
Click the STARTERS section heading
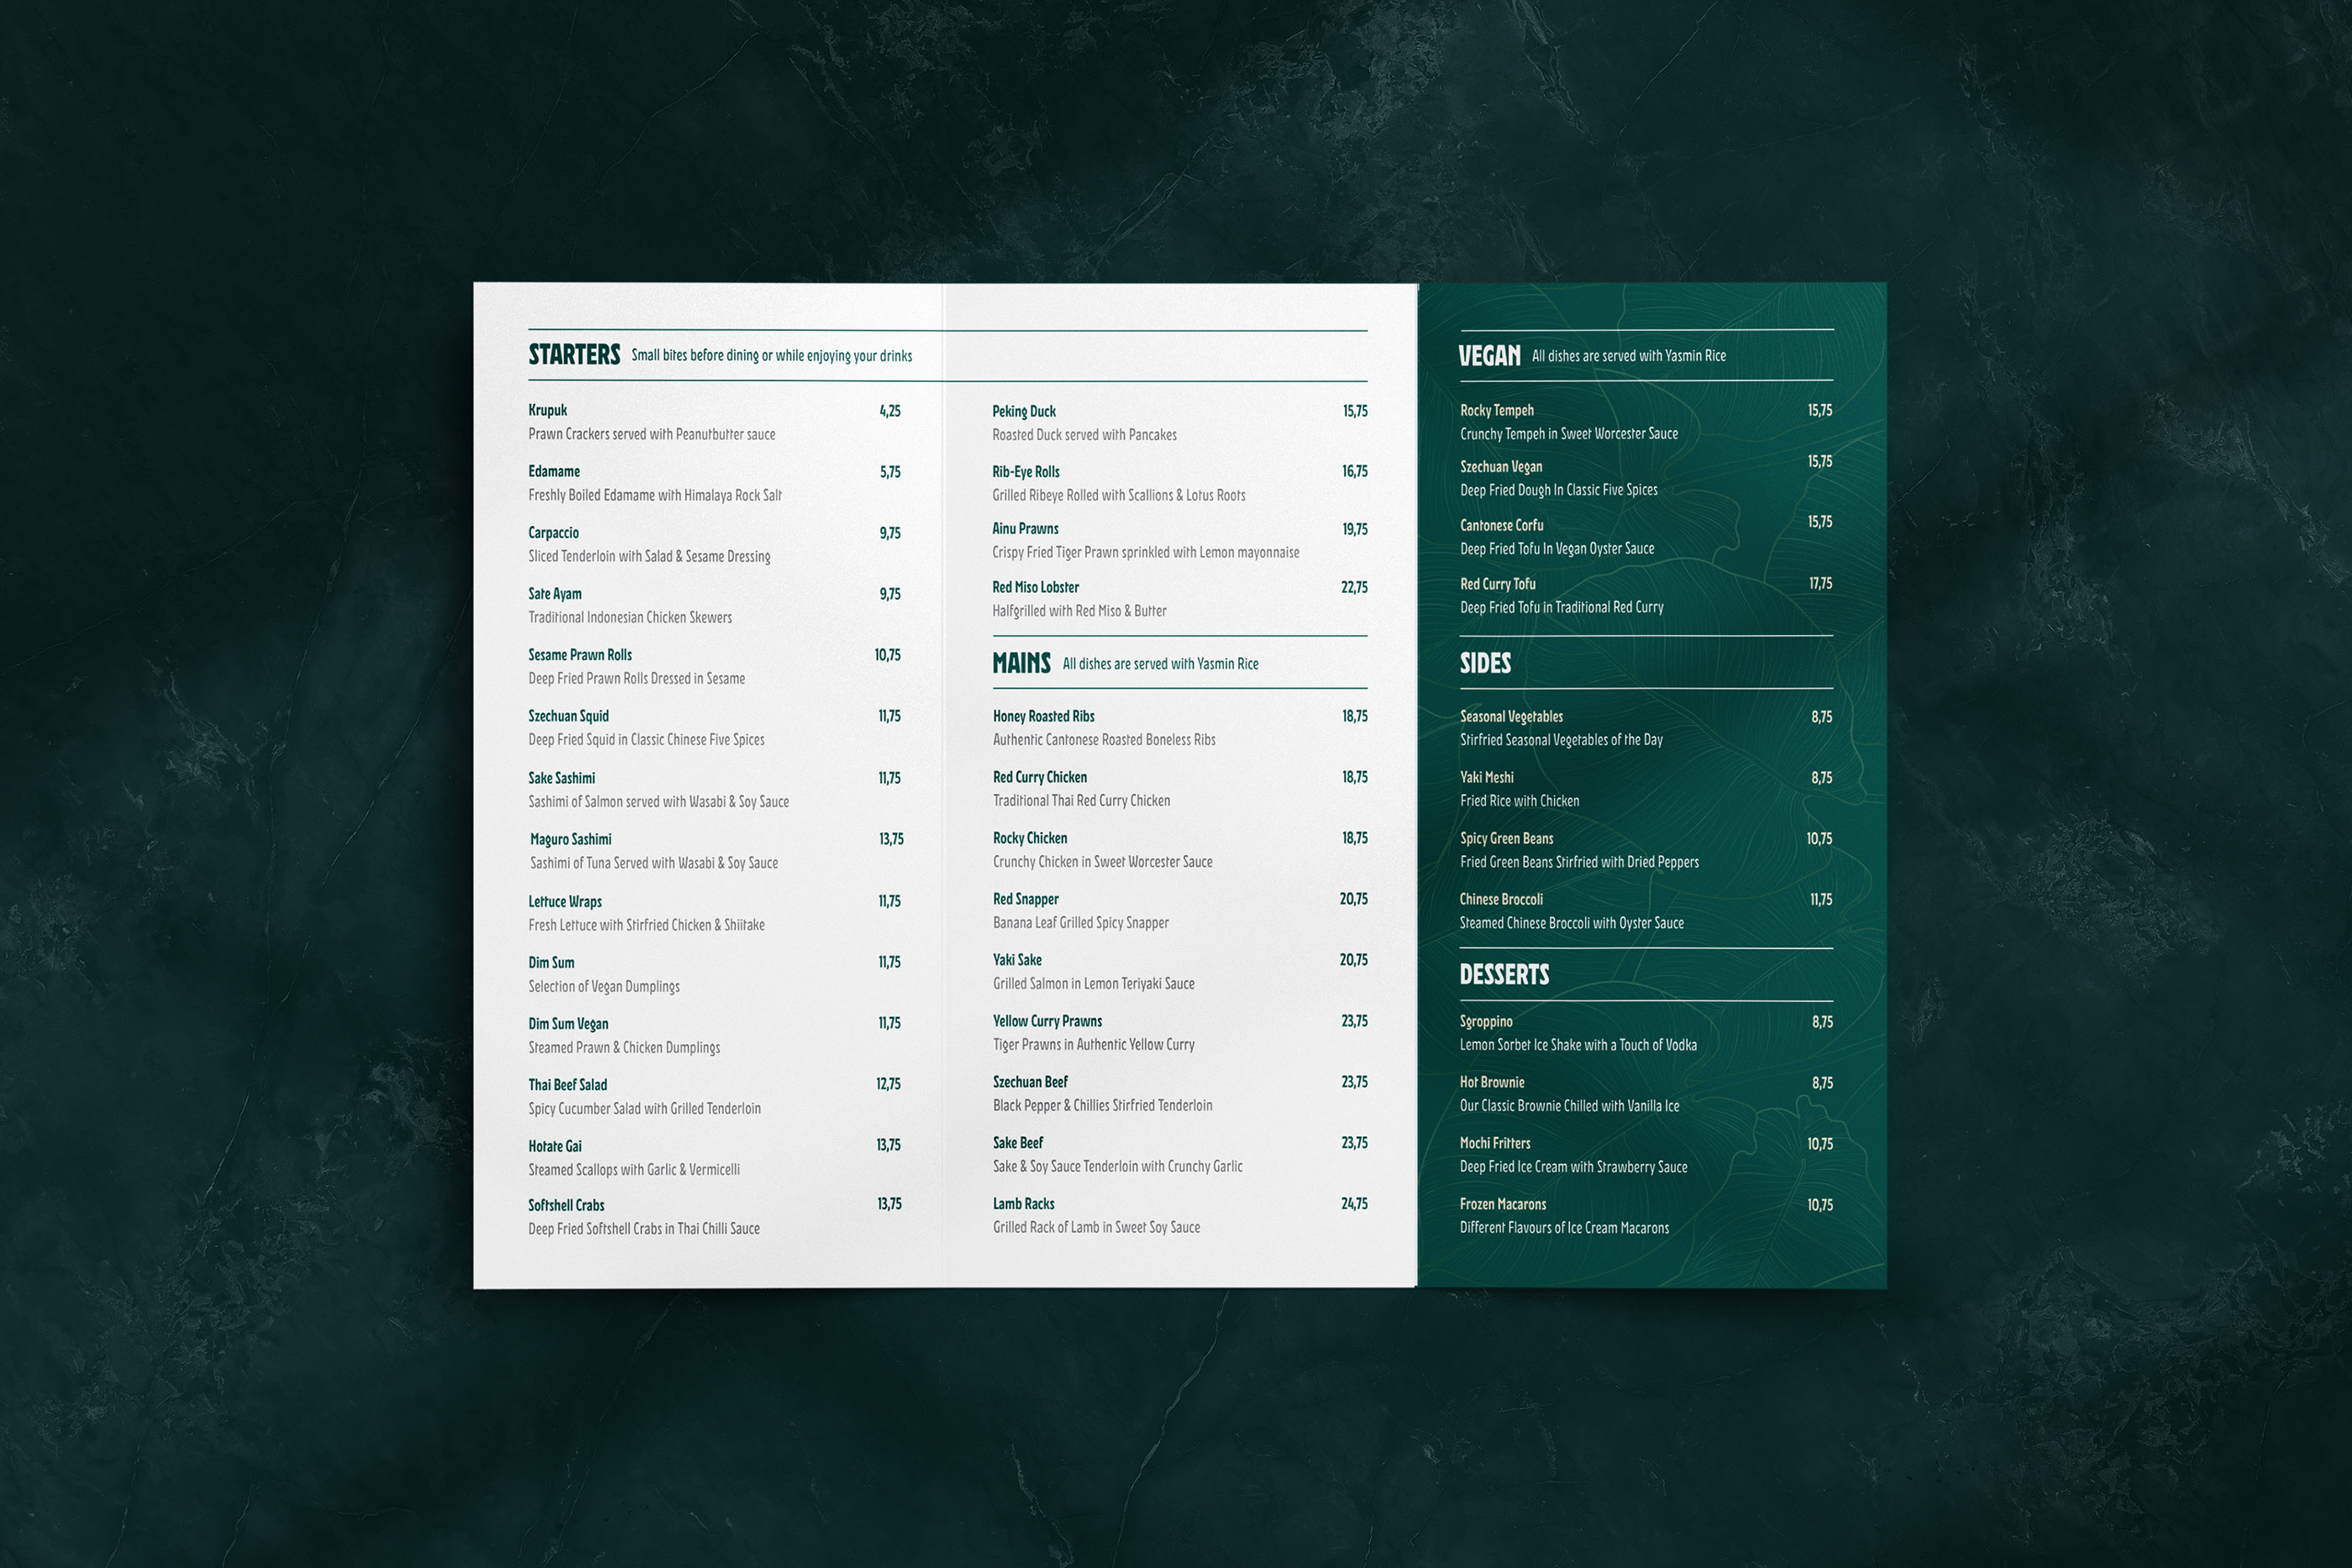[574, 355]
